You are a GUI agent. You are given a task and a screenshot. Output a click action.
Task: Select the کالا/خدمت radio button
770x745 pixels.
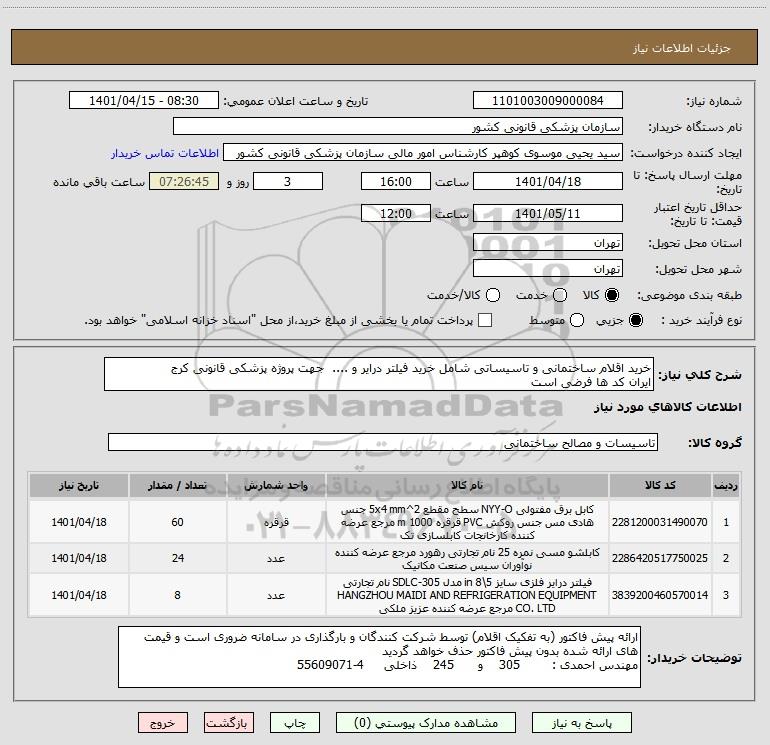[x=493, y=295]
